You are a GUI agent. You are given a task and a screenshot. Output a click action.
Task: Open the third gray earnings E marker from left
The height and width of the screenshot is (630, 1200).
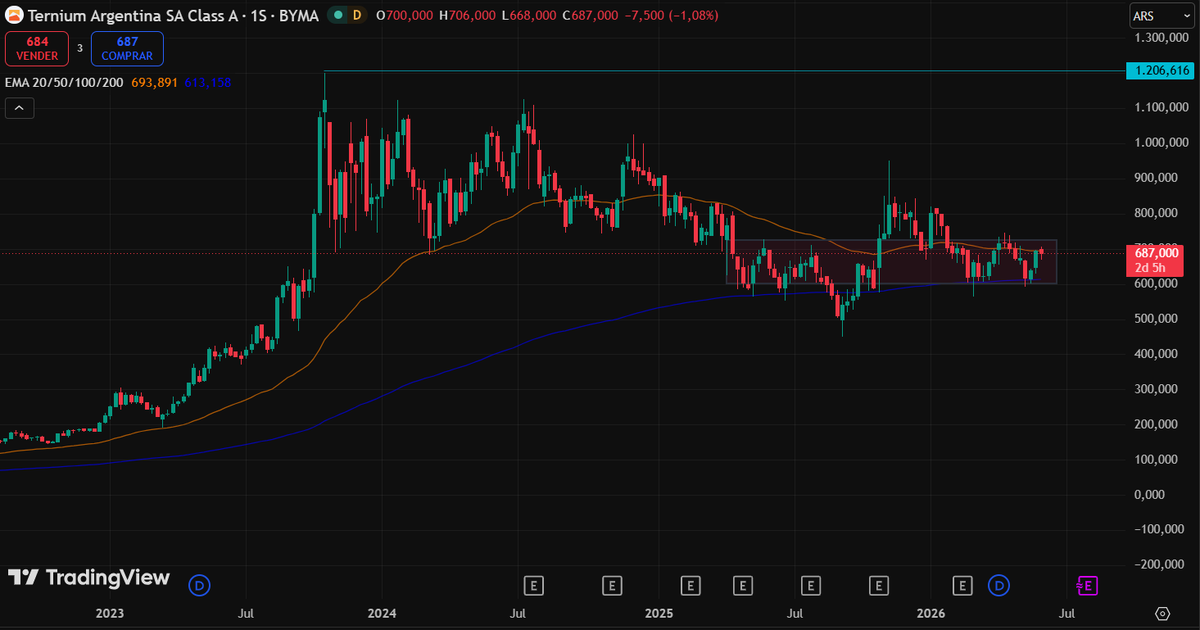click(689, 584)
